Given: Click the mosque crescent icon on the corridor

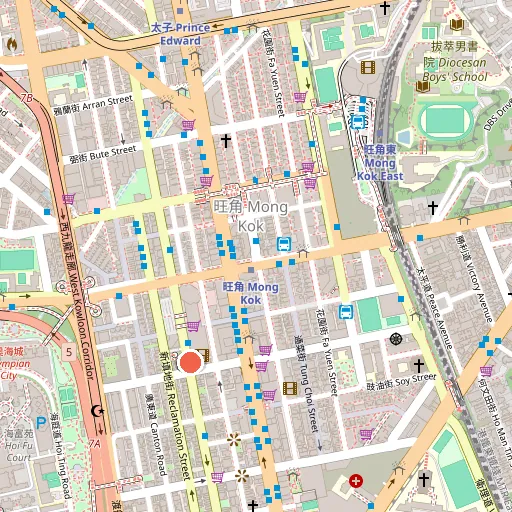Looking at the screenshot, I should point(97,411).
